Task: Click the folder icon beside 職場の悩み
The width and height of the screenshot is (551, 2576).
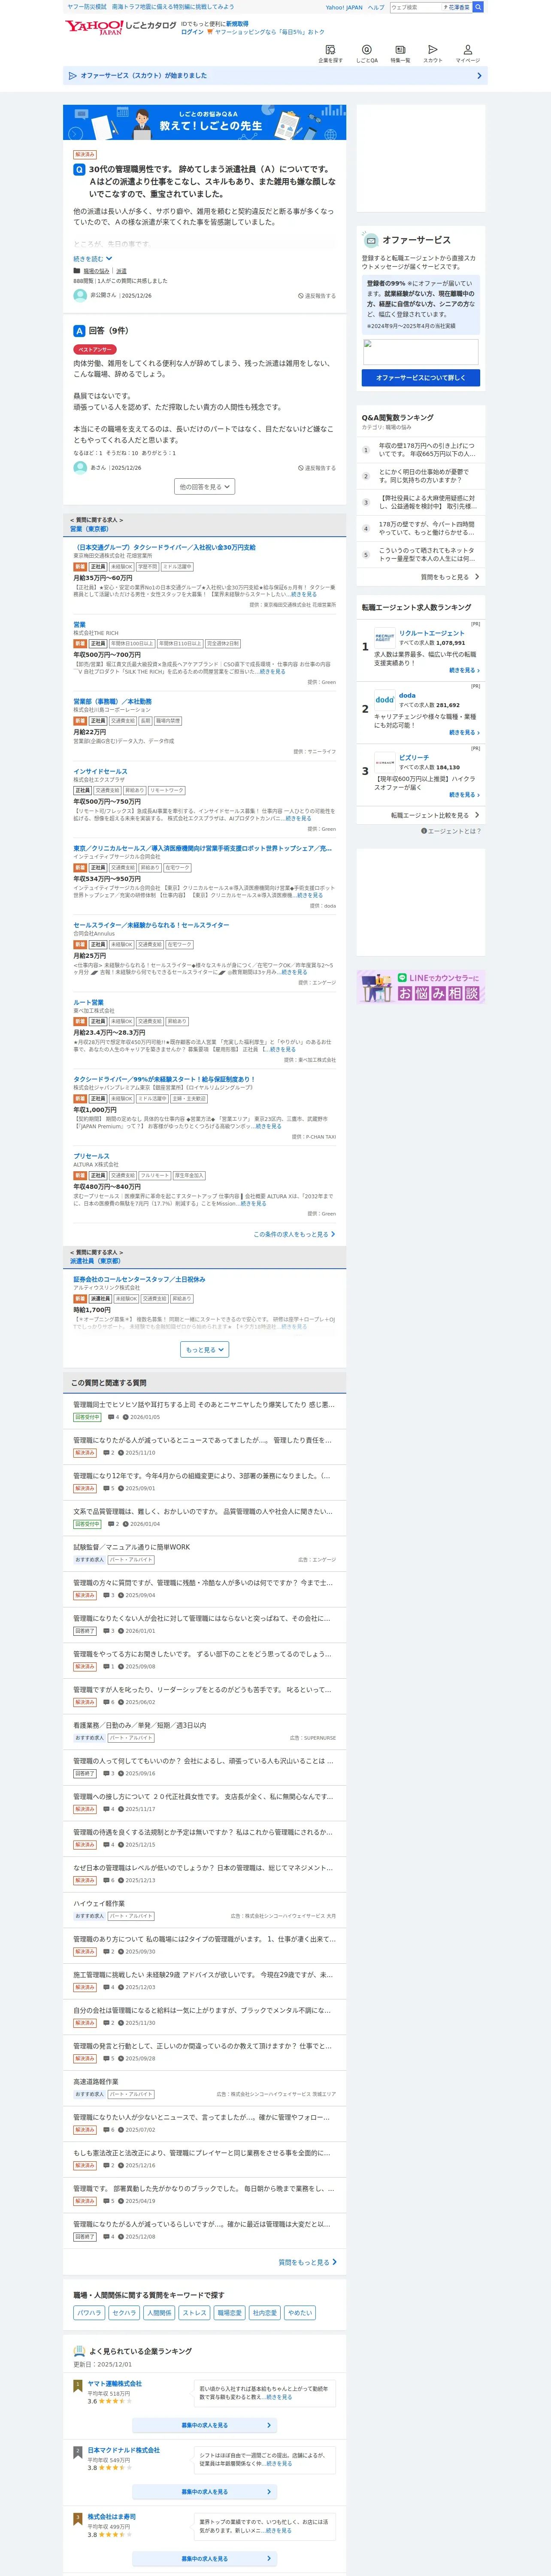Action: (77, 271)
